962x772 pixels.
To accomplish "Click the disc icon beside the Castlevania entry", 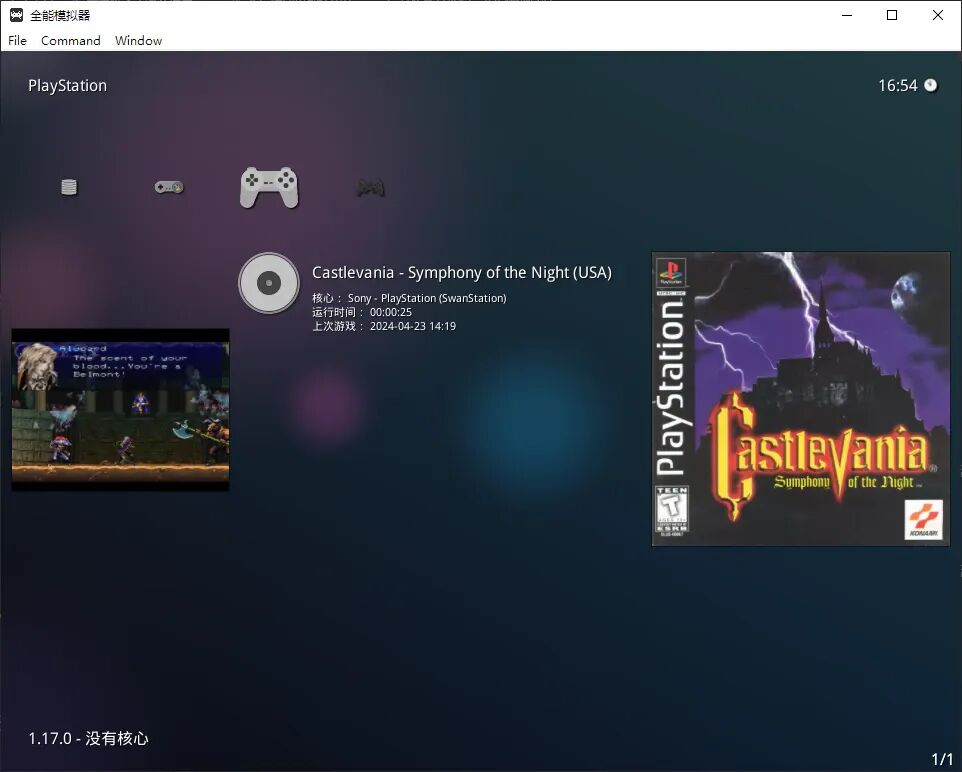I will 269,283.
